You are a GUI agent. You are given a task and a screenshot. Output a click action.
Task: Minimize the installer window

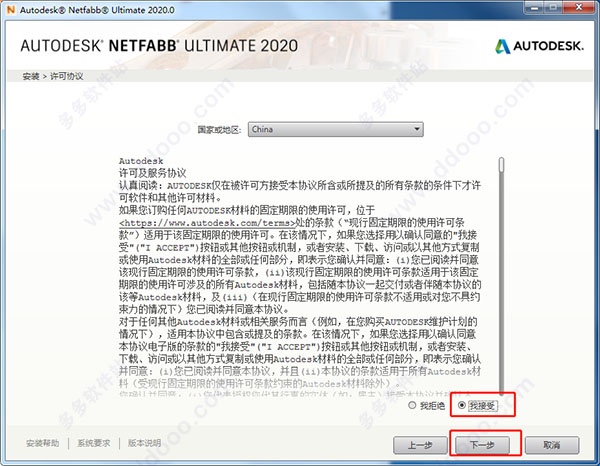[535, 7]
